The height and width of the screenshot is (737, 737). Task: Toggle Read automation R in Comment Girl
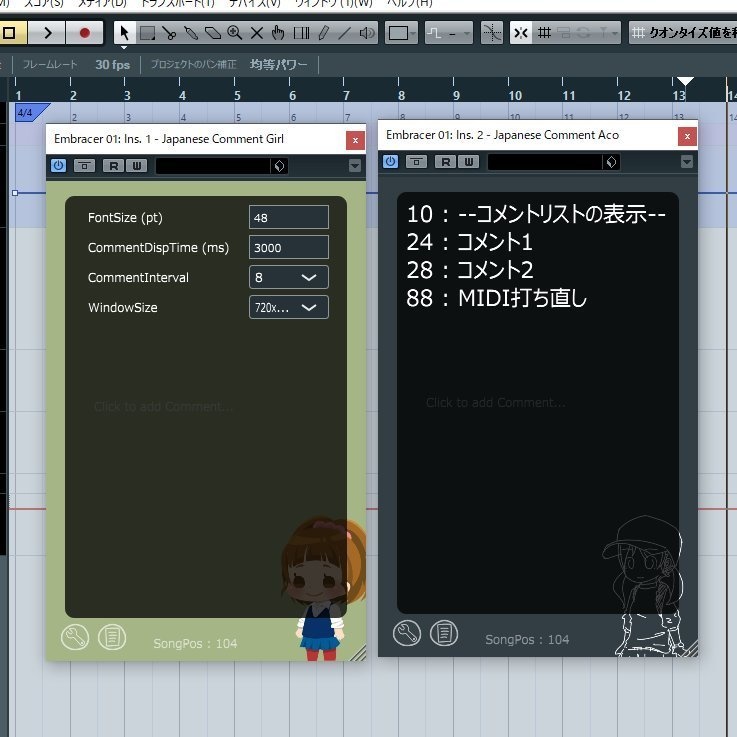(x=114, y=165)
